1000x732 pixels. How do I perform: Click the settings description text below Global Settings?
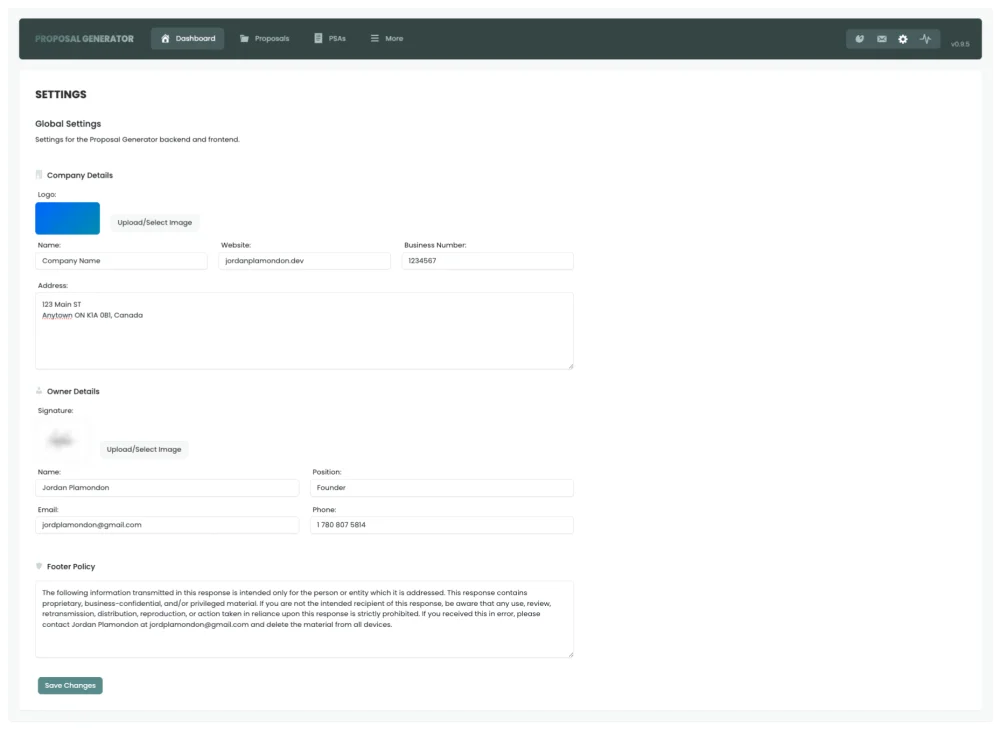(137, 140)
